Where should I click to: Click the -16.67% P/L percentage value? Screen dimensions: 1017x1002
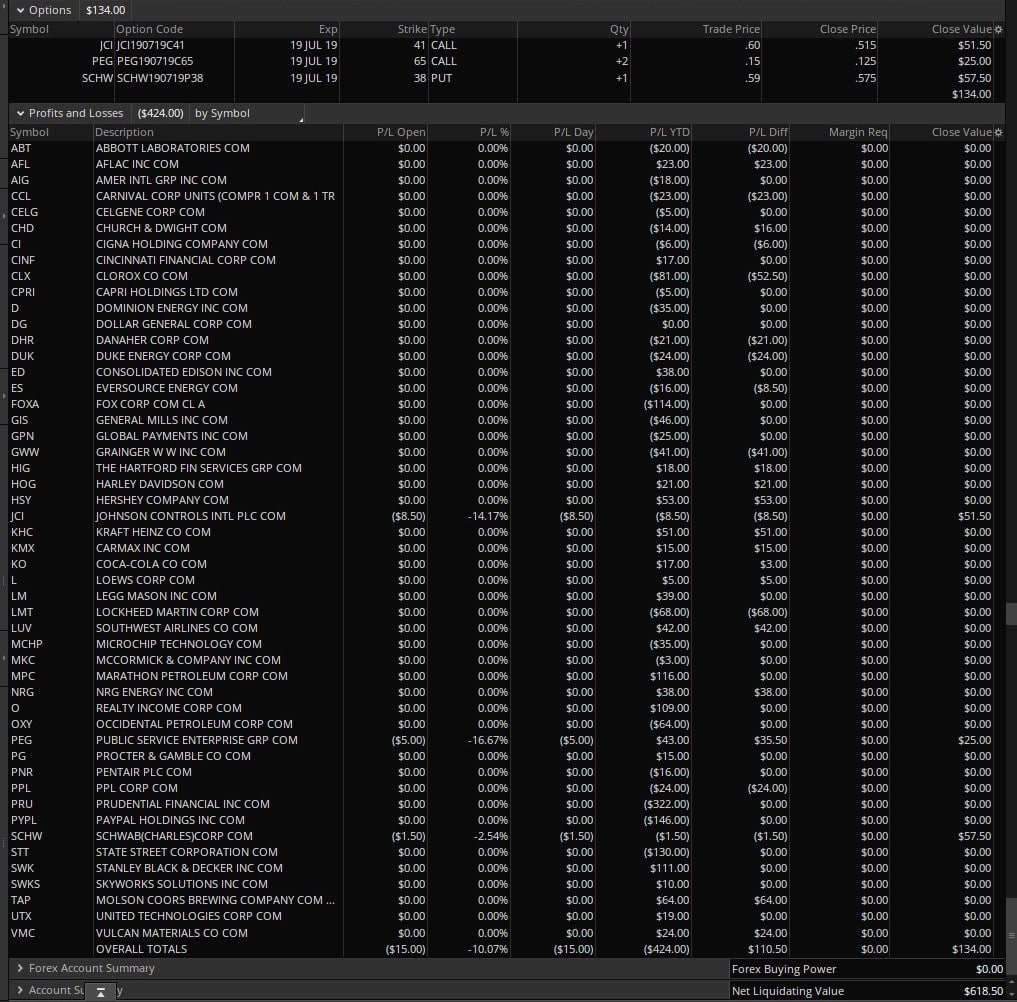[x=488, y=740]
